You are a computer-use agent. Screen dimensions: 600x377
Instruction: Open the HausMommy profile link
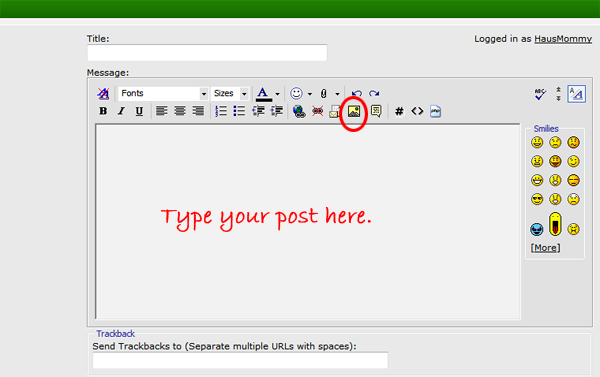(x=563, y=39)
